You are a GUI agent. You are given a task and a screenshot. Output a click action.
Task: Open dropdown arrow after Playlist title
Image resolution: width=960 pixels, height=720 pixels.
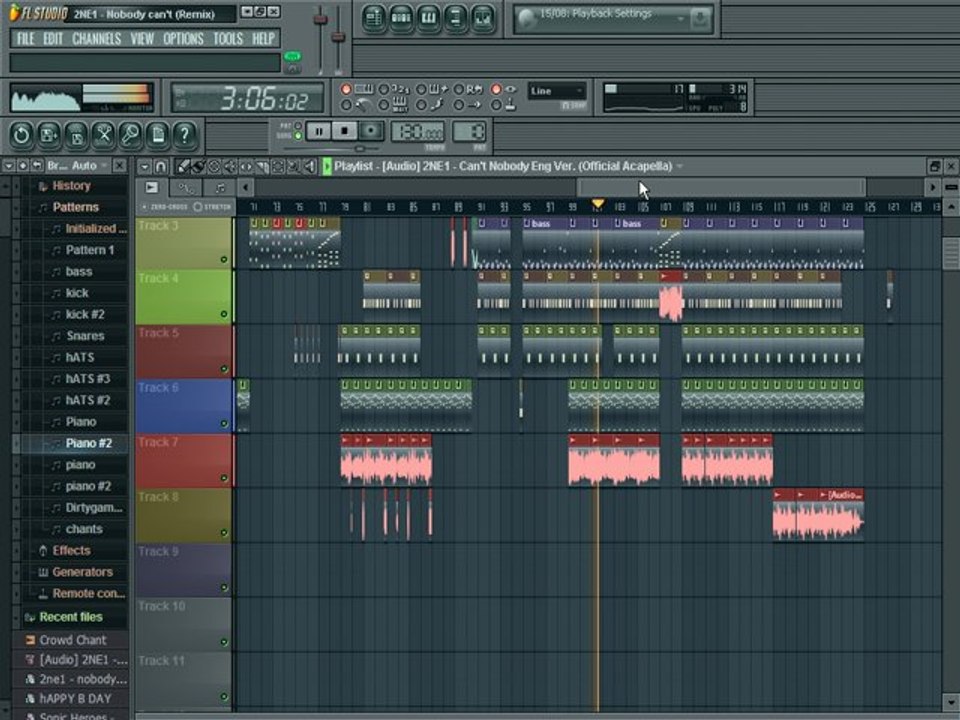click(680, 167)
